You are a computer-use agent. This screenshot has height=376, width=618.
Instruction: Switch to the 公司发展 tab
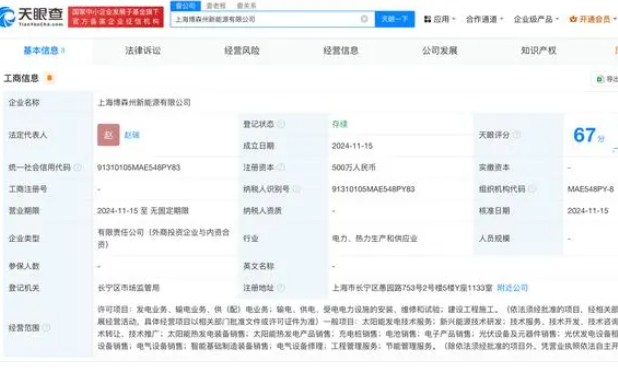pyautogui.click(x=440, y=50)
